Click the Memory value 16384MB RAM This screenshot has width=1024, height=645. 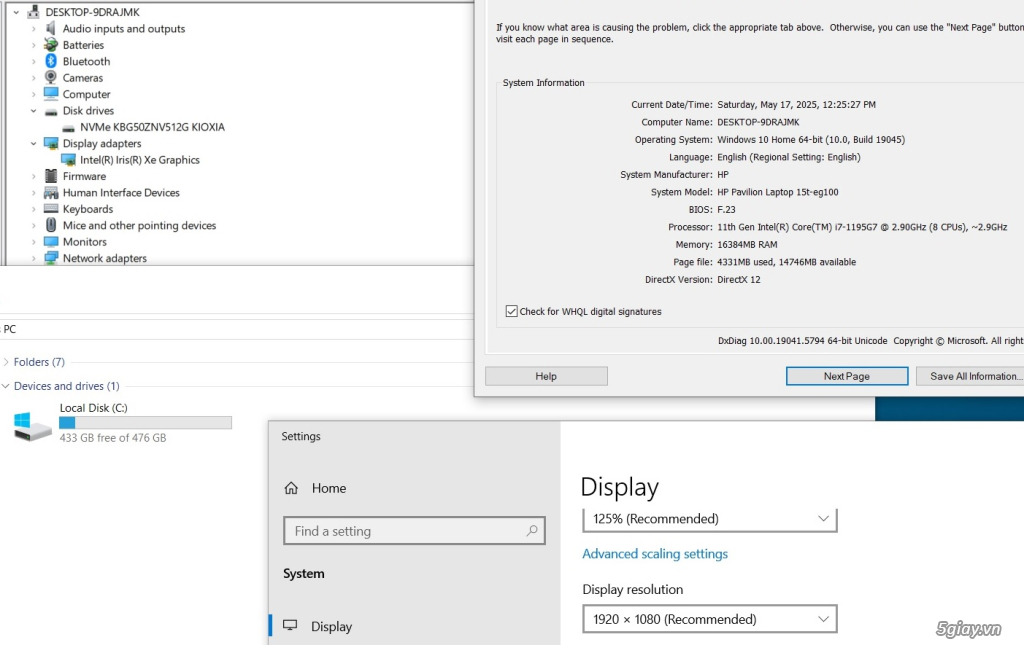coord(747,244)
